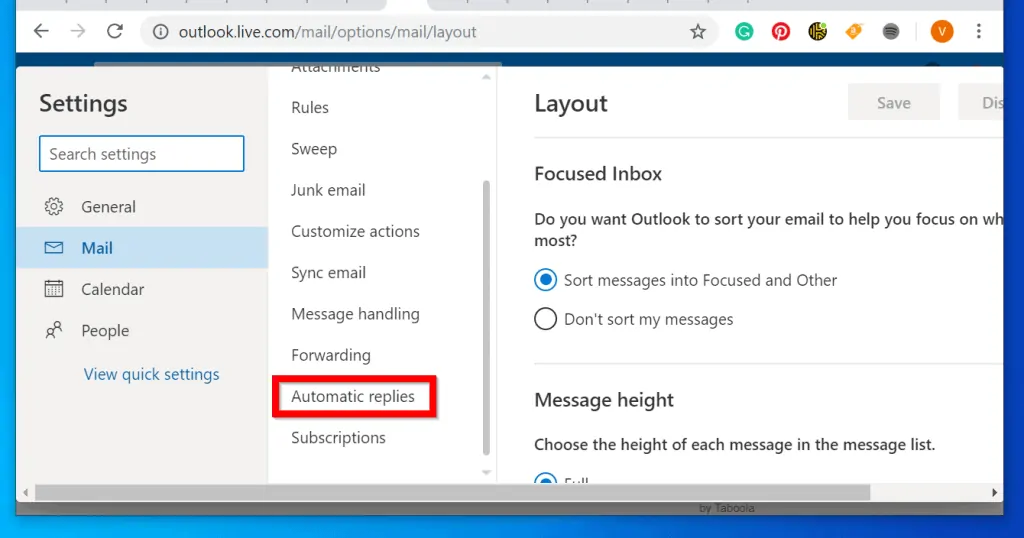This screenshot has height=538, width=1024.
Task: Click the General gear icon
Action: tap(54, 206)
